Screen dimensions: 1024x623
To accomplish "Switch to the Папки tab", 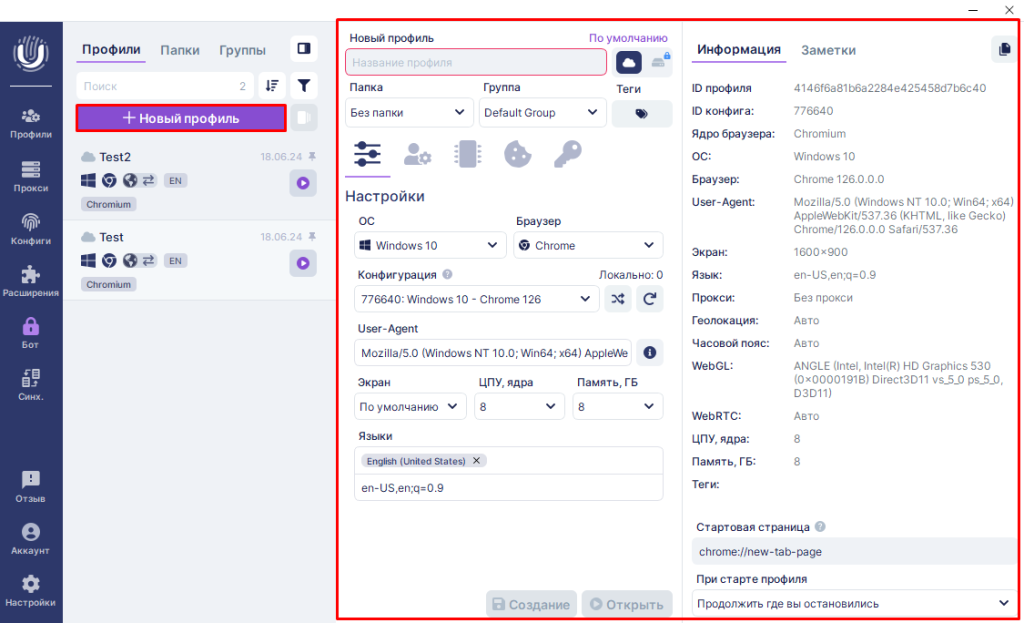I will click(180, 50).
